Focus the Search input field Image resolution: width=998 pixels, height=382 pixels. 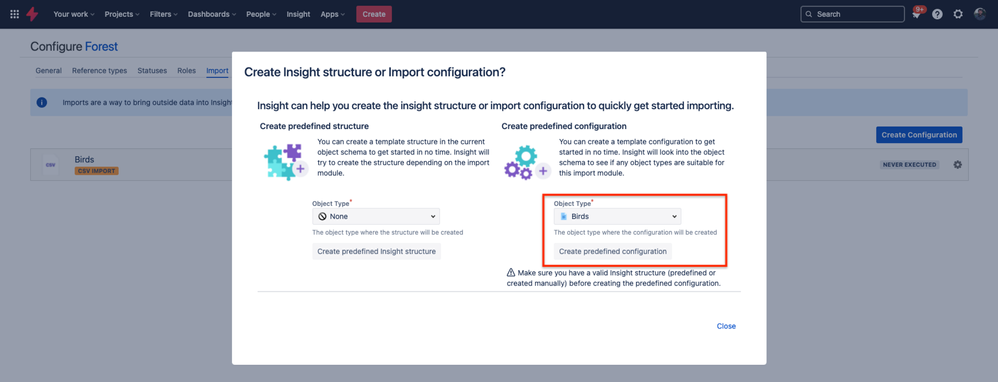pyautogui.click(x=852, y=14)
